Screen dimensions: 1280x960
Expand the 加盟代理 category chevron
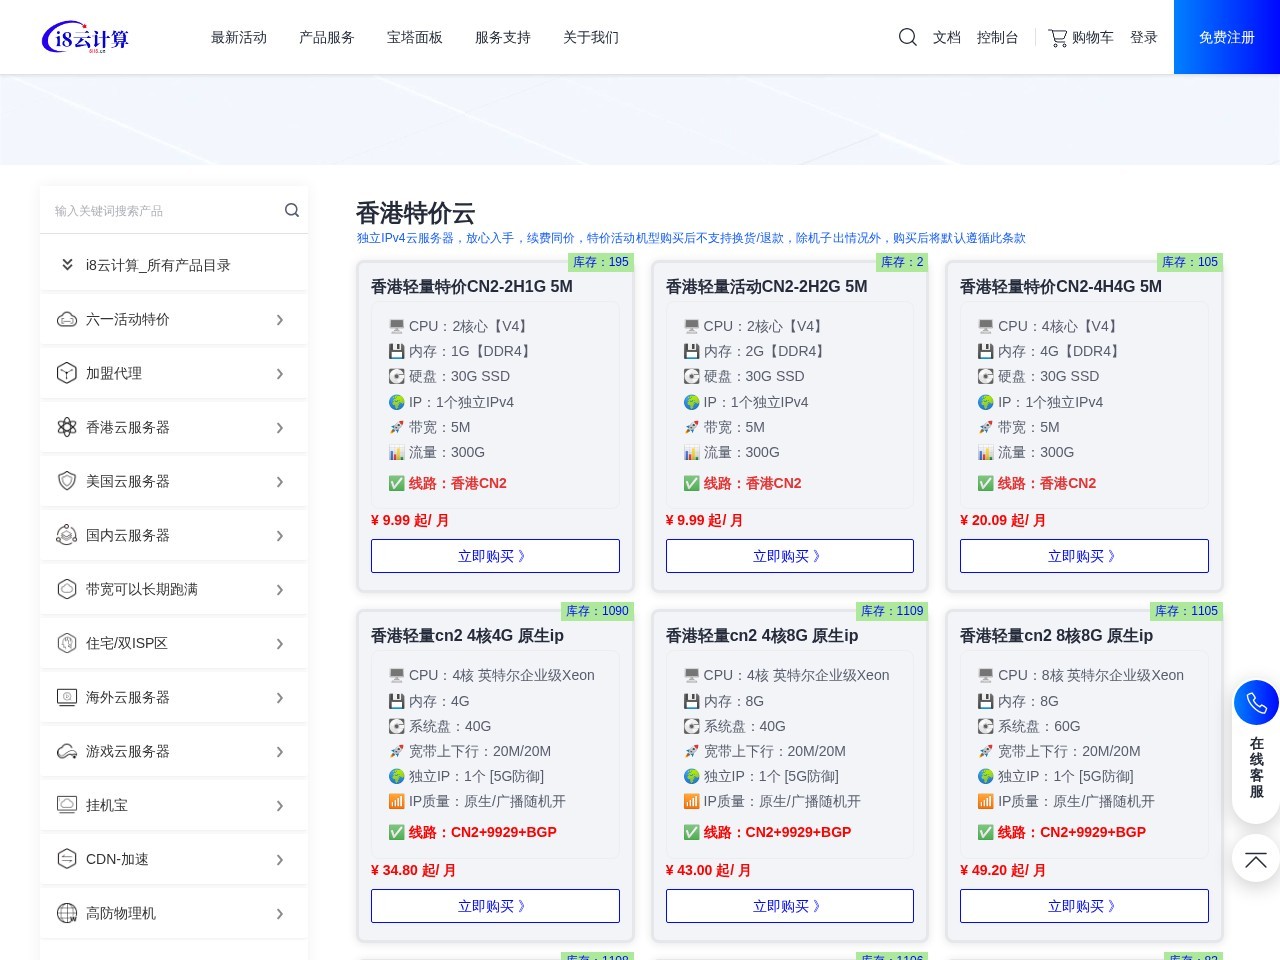280,374
